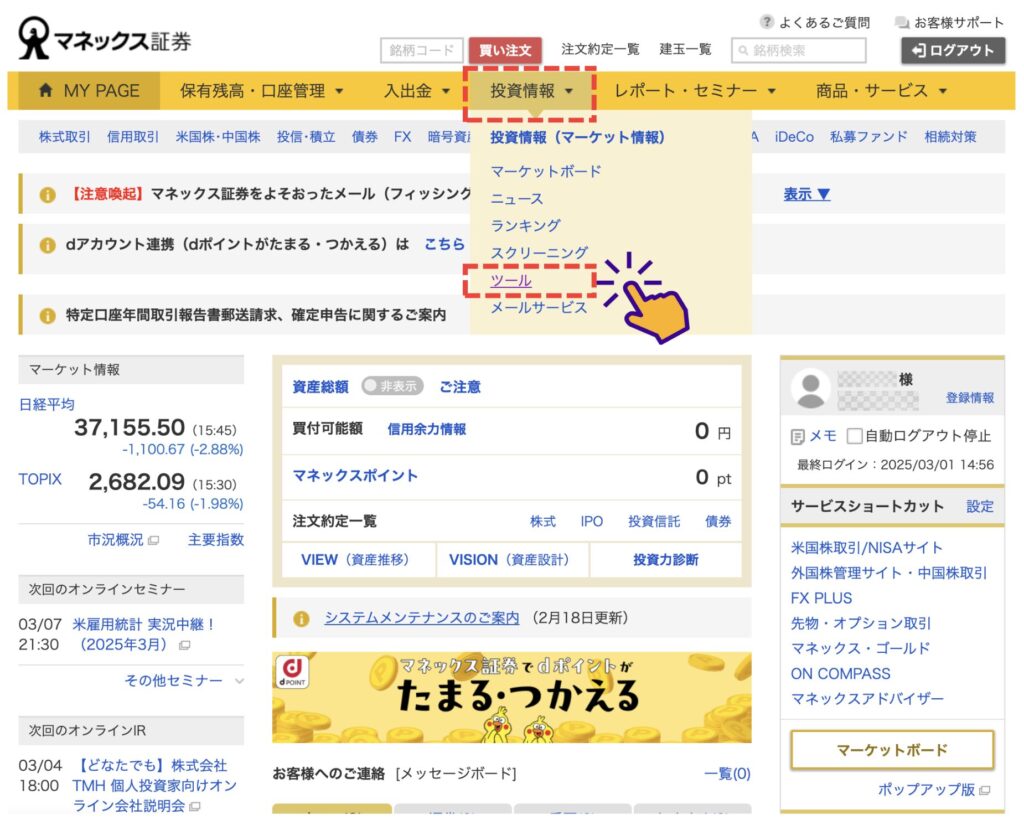The height and width of the screenshot is (825, 1024).
Task: Open 設定 for サービスショートカット
Action: point(980,506)
